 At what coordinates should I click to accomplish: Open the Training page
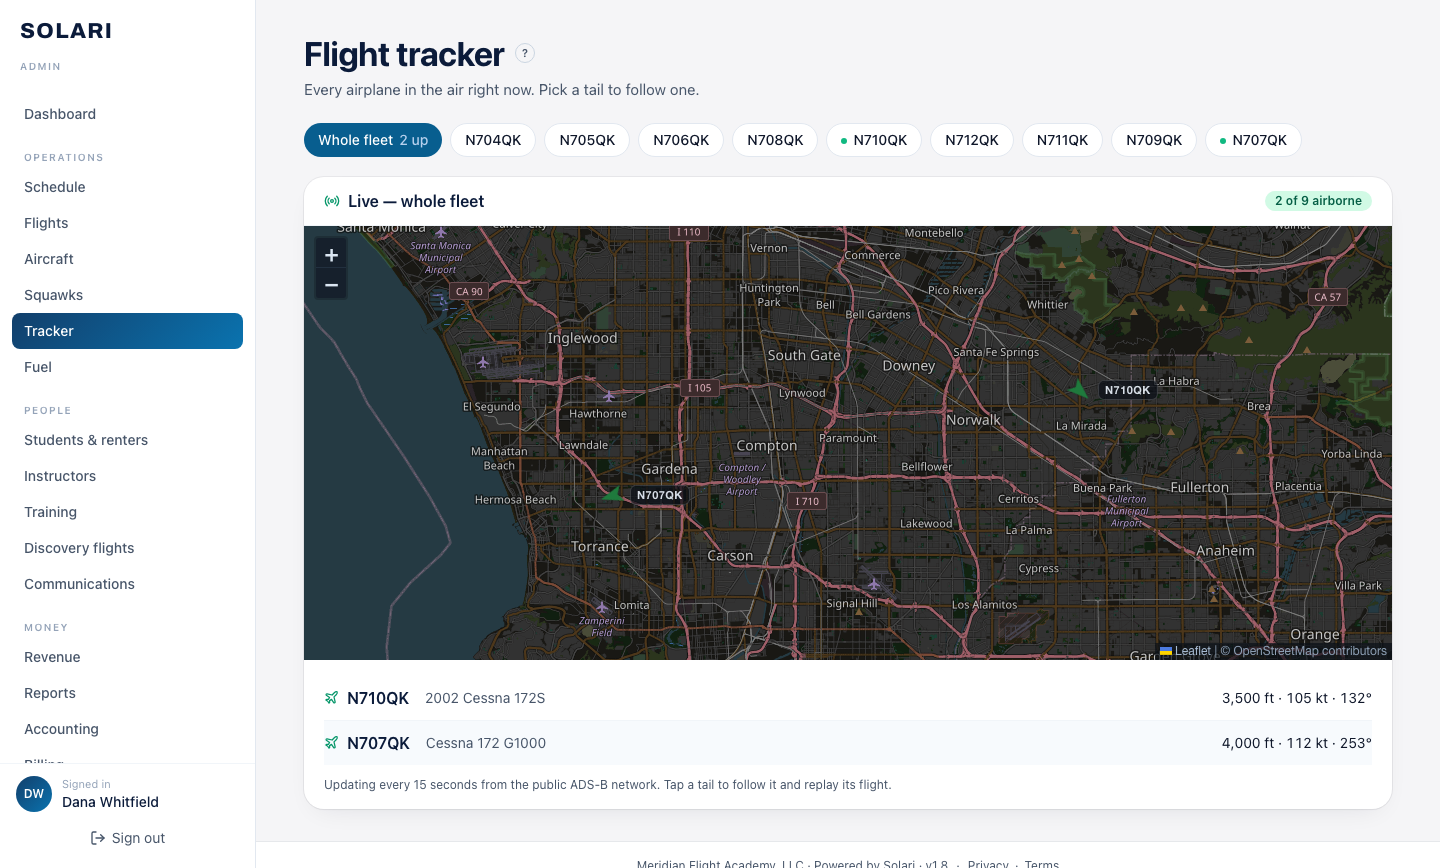tap(127, 512)
